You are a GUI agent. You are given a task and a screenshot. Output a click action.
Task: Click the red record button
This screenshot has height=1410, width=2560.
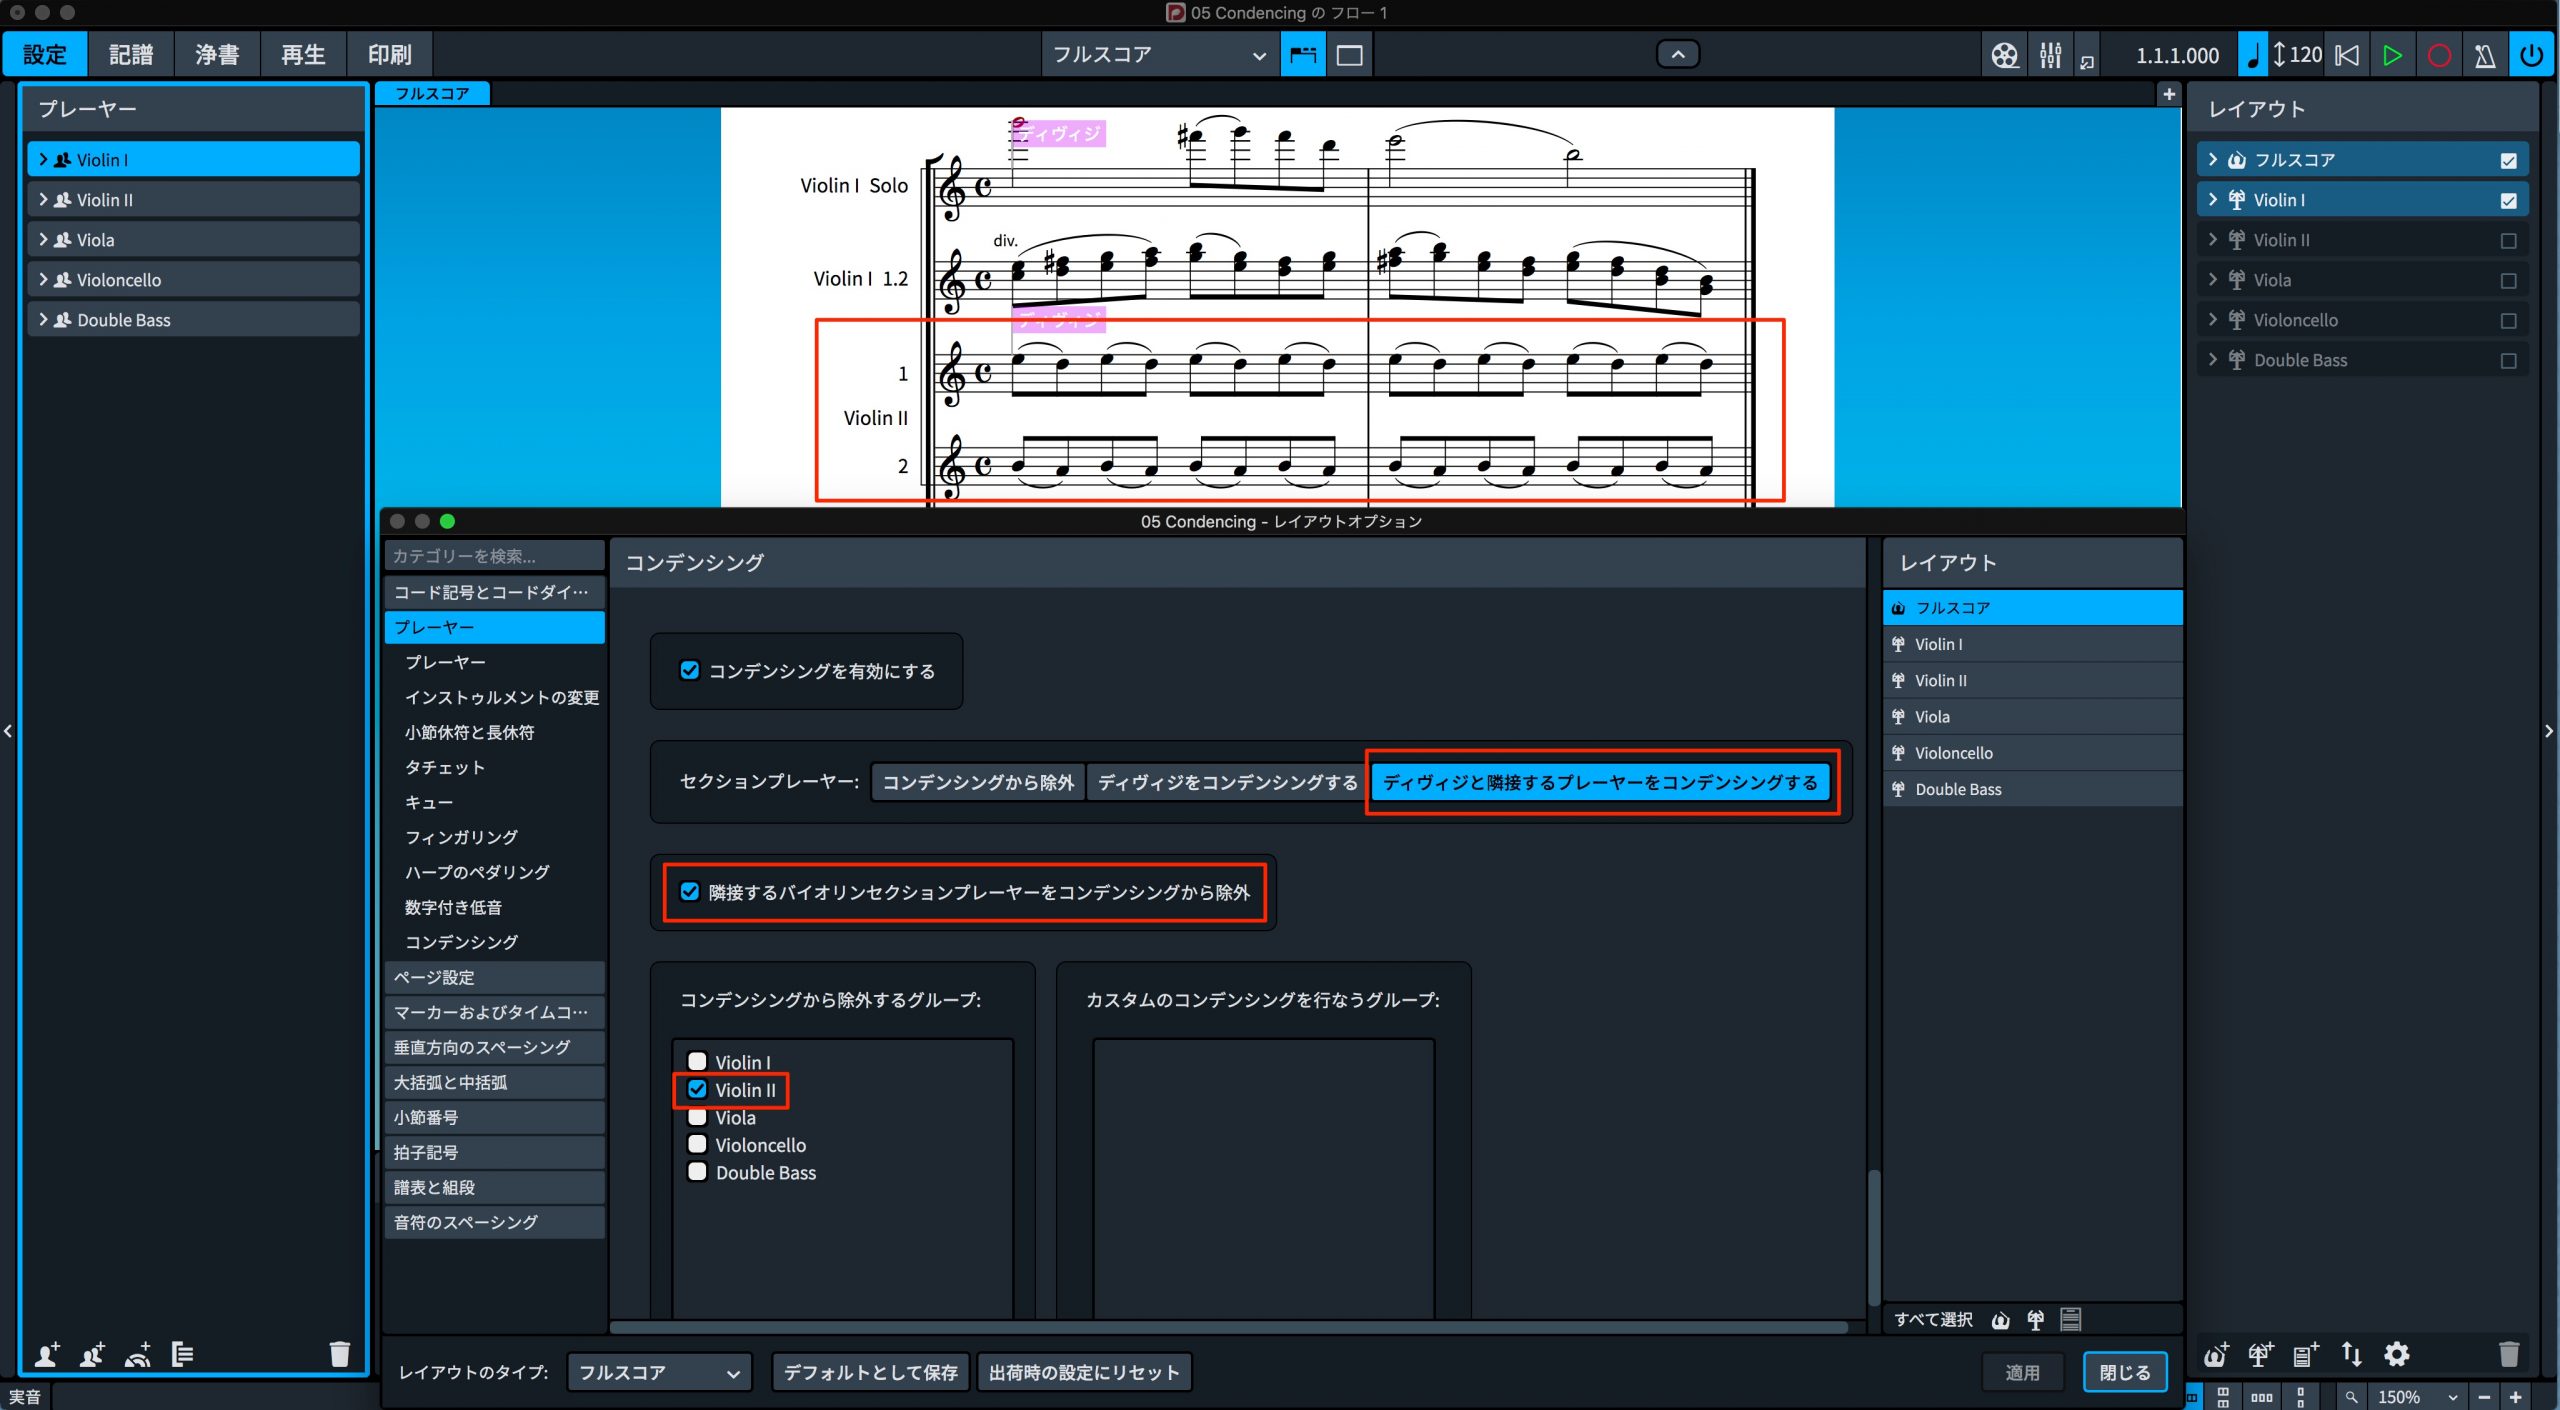[x=2438, y=55]
